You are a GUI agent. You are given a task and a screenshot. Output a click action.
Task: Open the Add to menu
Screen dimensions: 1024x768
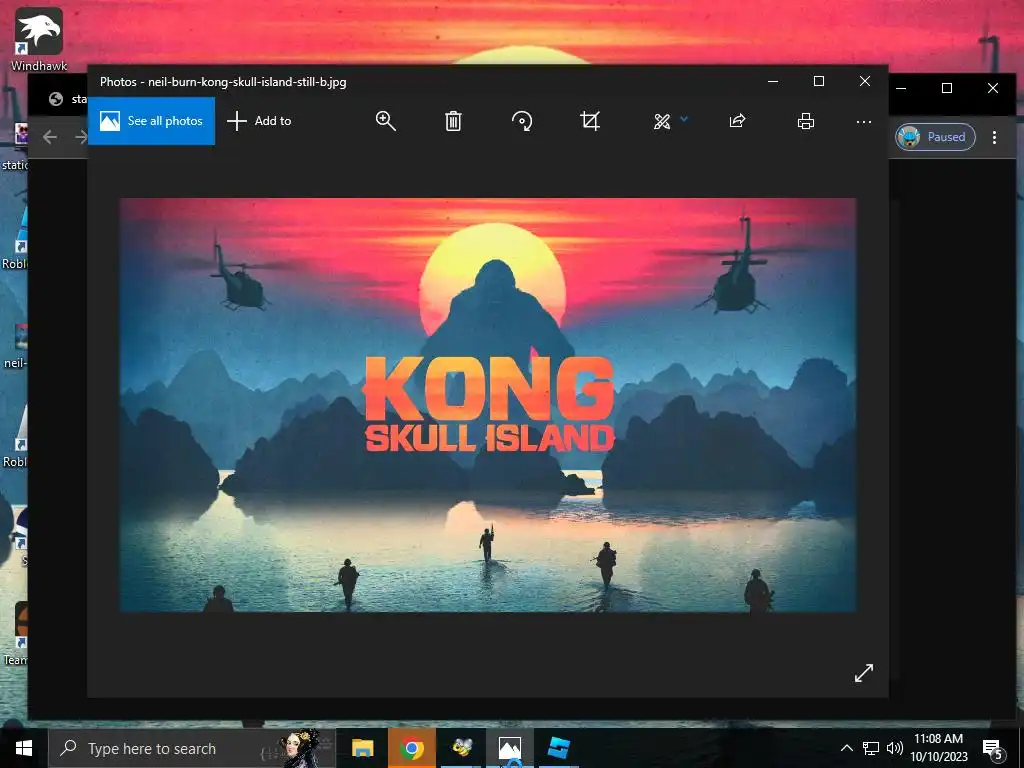(259, 121)
